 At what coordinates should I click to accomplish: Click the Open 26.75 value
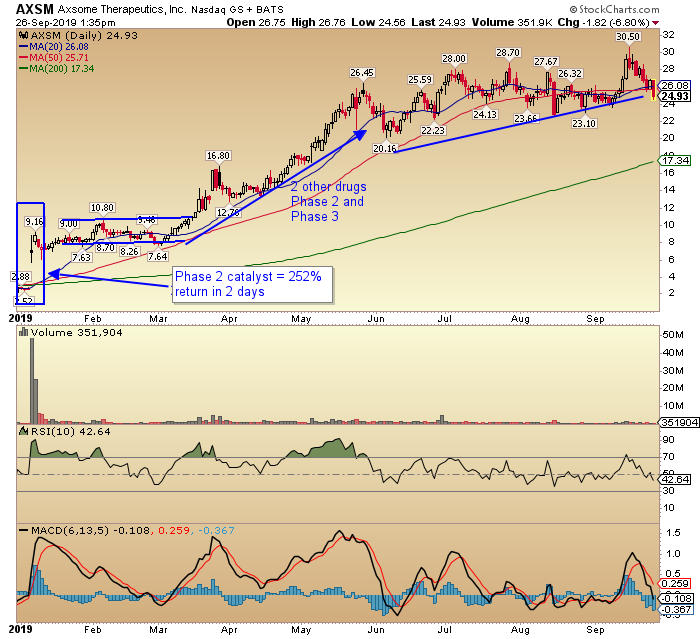[x=256, y=22]
